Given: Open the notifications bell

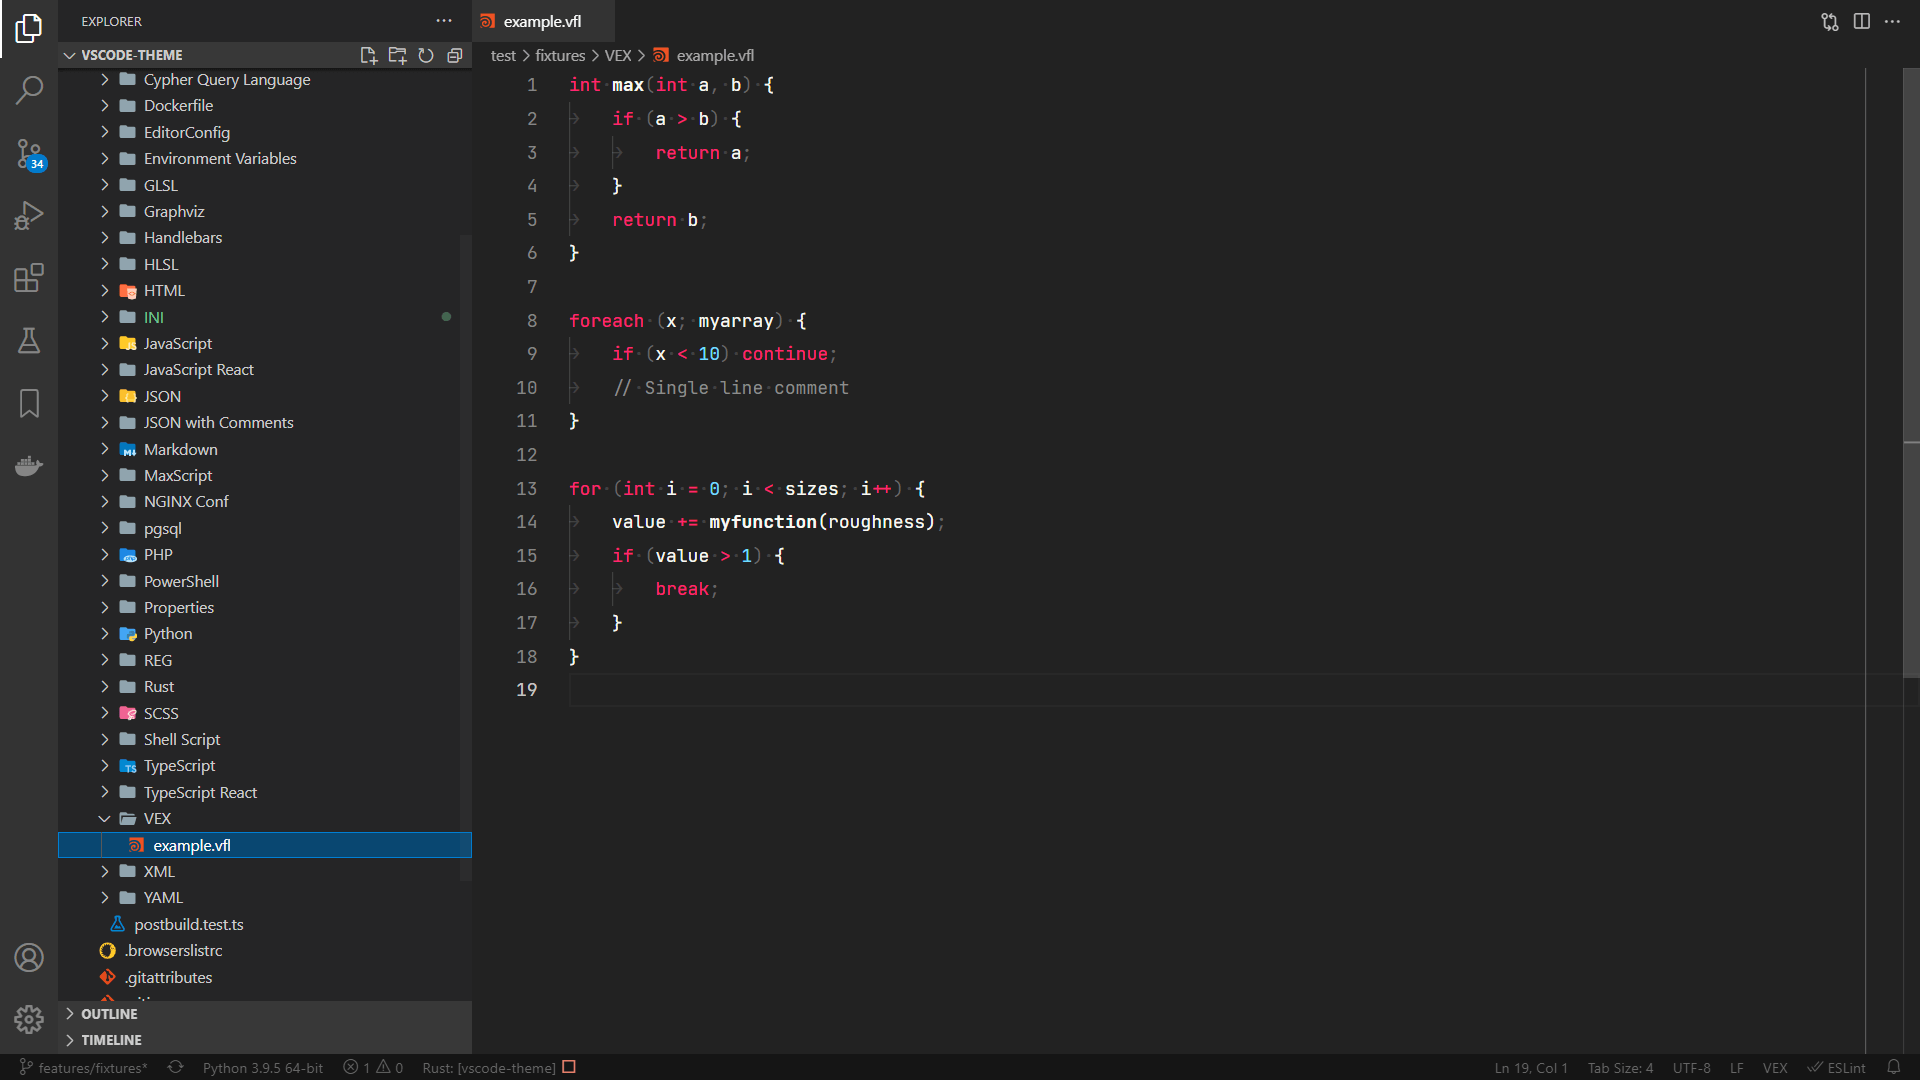Looking at the screenshot, I should pos(1893,1067).
